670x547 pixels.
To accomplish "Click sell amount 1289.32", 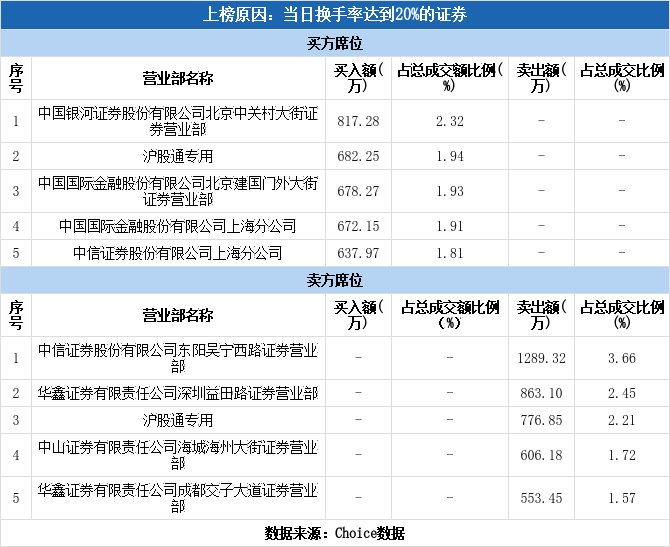I will pos(541,358).
